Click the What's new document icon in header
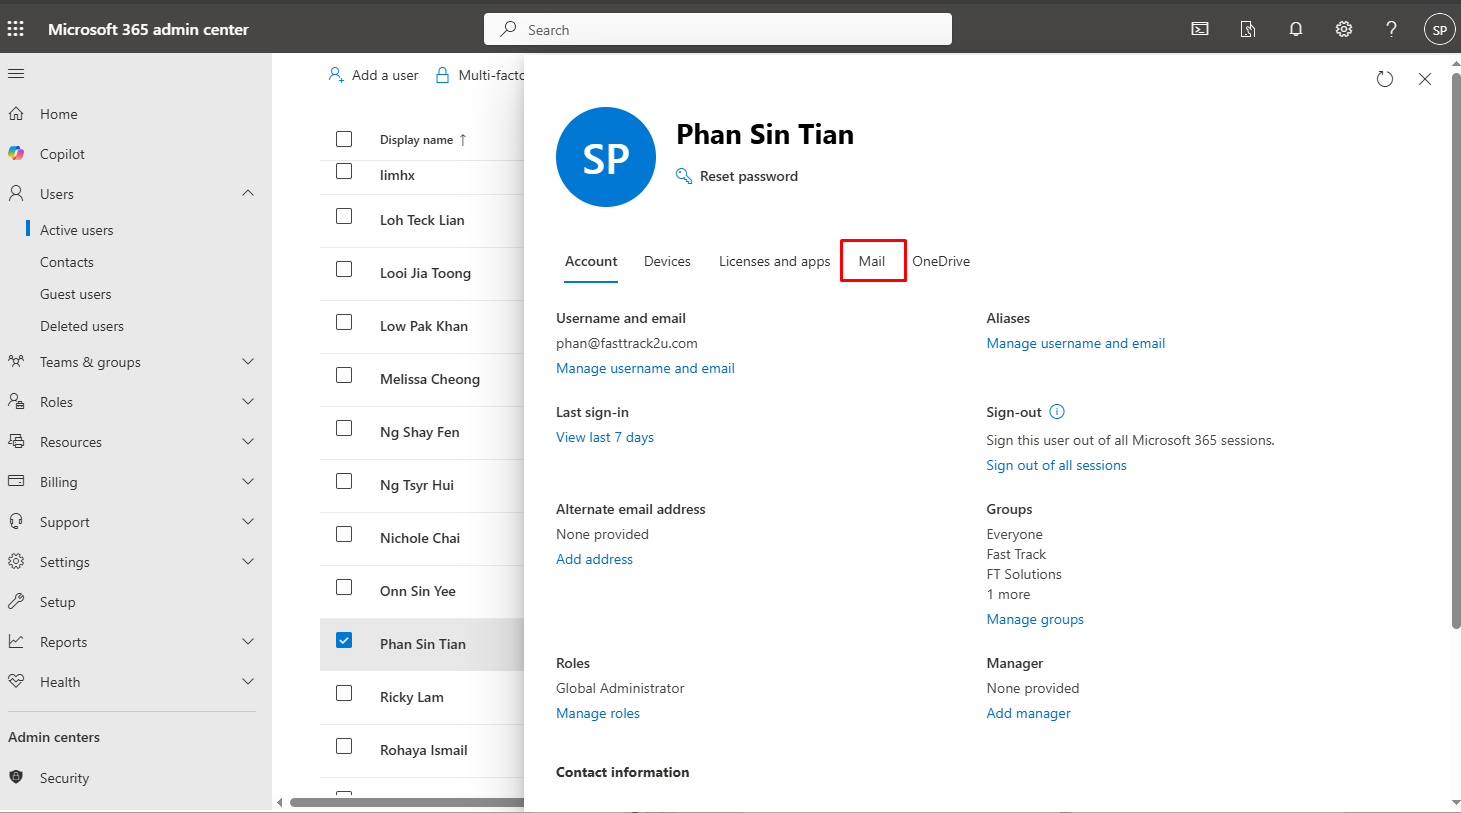The width and height of the screenshot is (1461, 813). pos(1248,29)
